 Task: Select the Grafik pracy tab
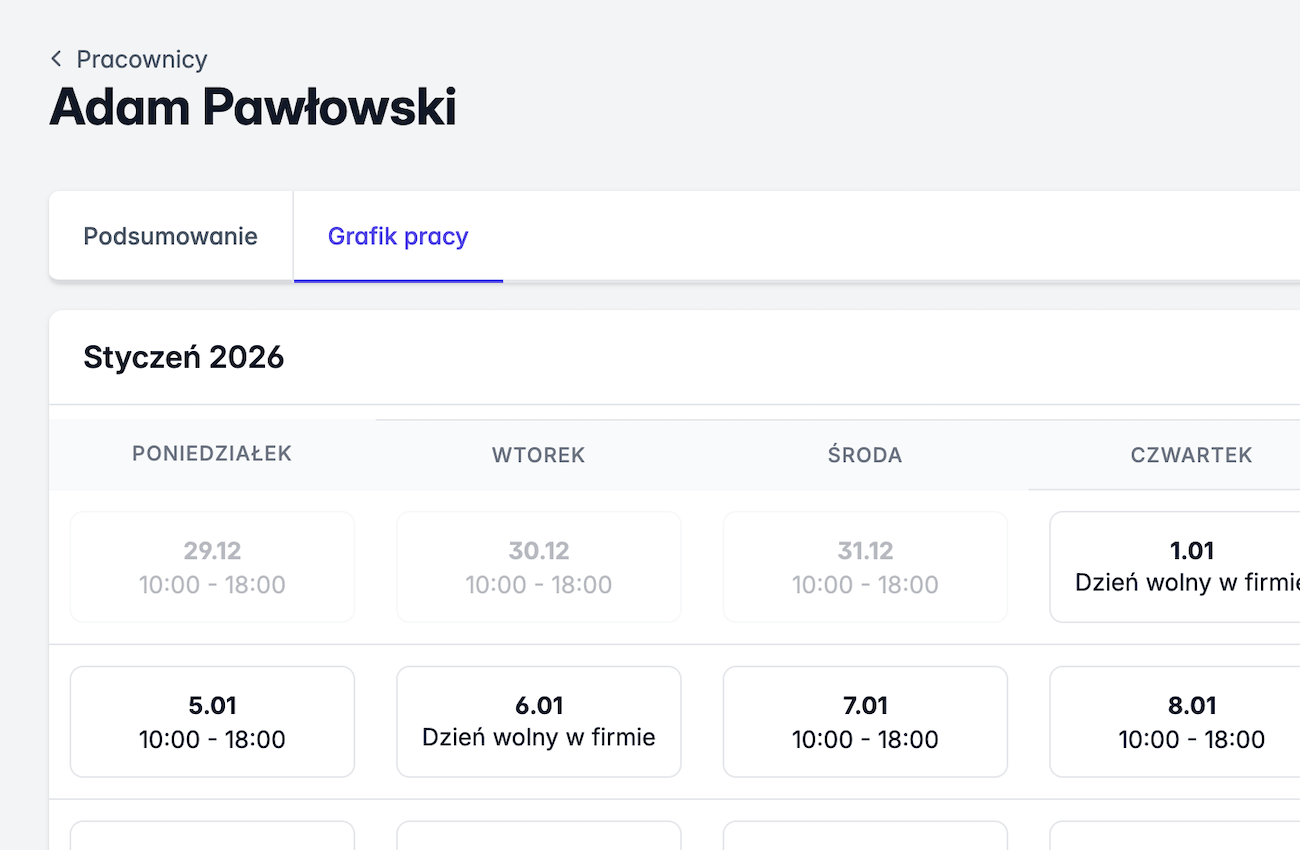[398, 237]
